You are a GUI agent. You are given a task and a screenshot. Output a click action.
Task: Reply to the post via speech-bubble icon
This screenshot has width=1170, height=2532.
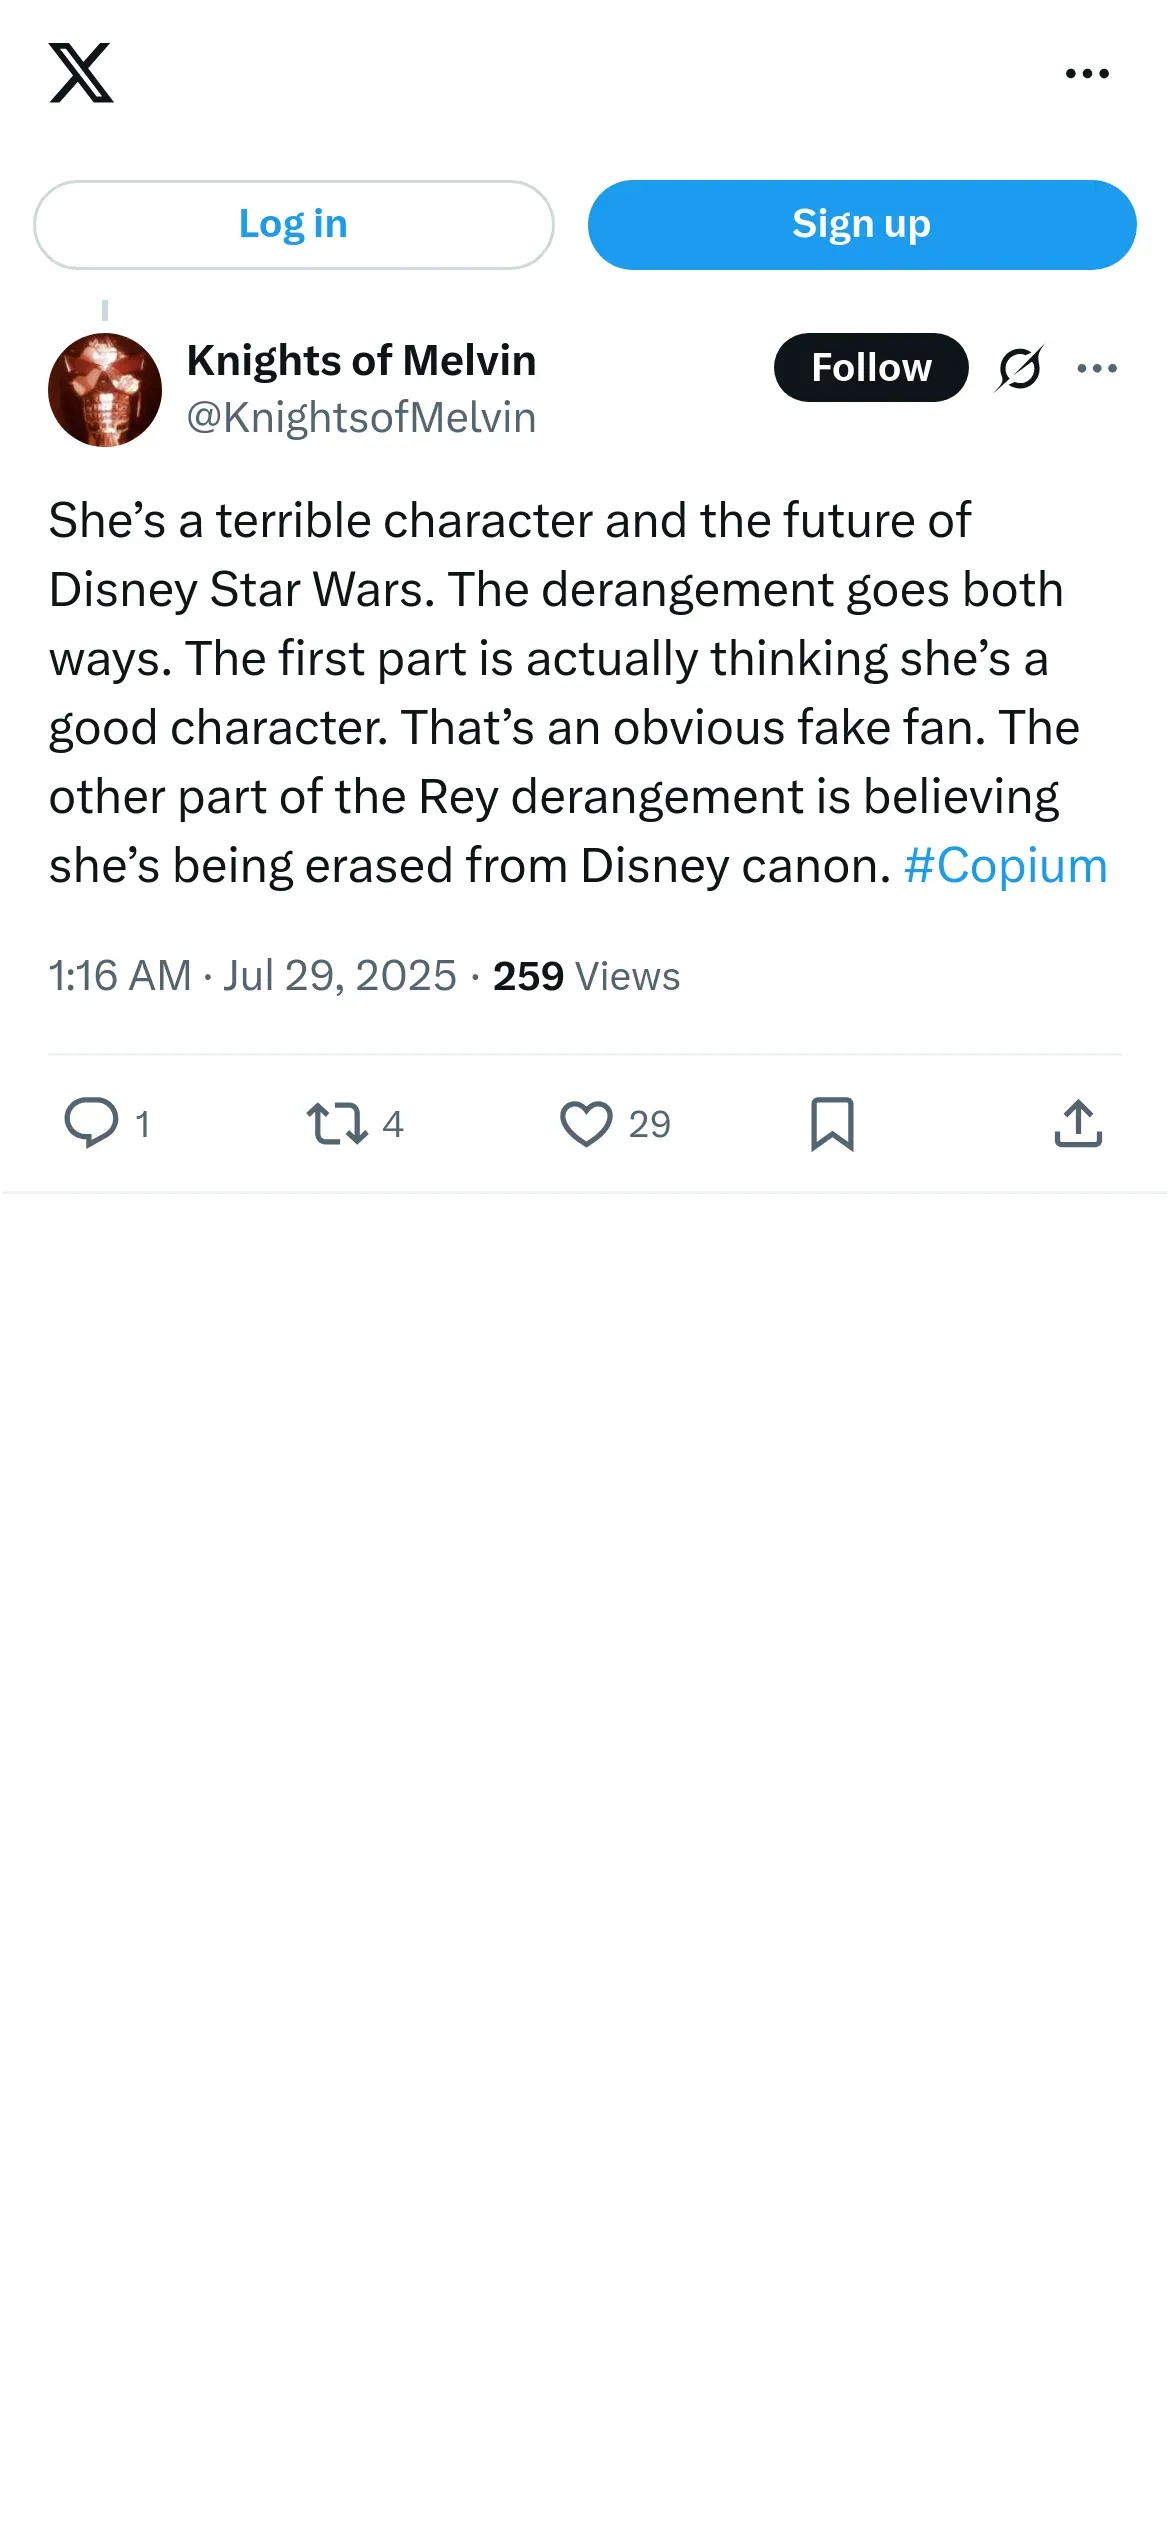tap(91, 1123)
